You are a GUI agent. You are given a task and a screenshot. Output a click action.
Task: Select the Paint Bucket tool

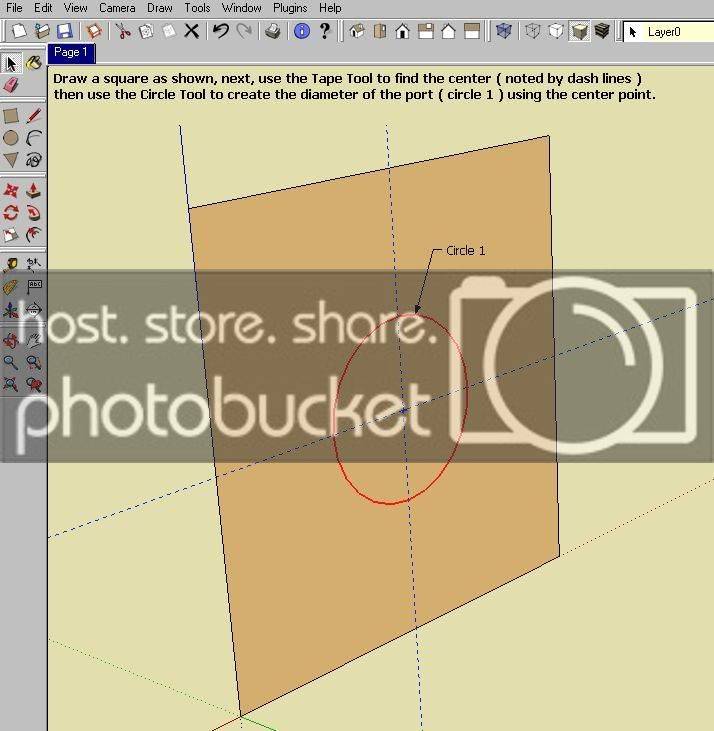click(x=34, y=63)
